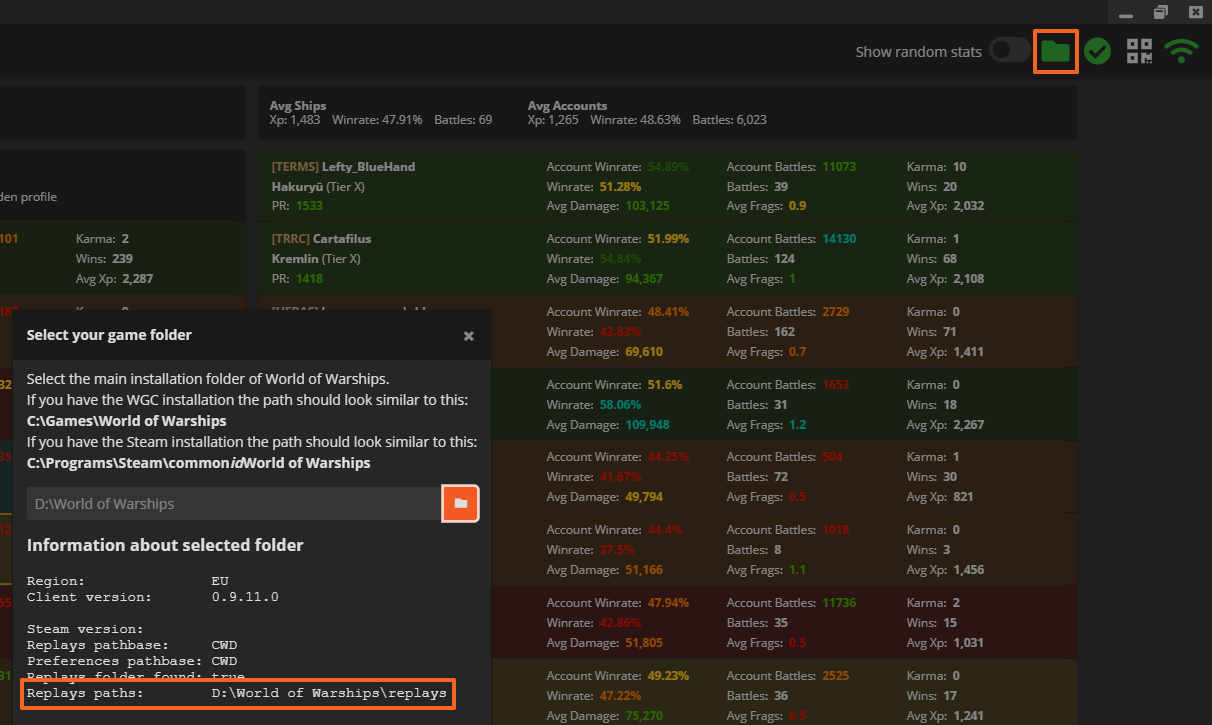Click Account Battles 11736 value
Viewport: 1212px width, 725px height.
839,603
